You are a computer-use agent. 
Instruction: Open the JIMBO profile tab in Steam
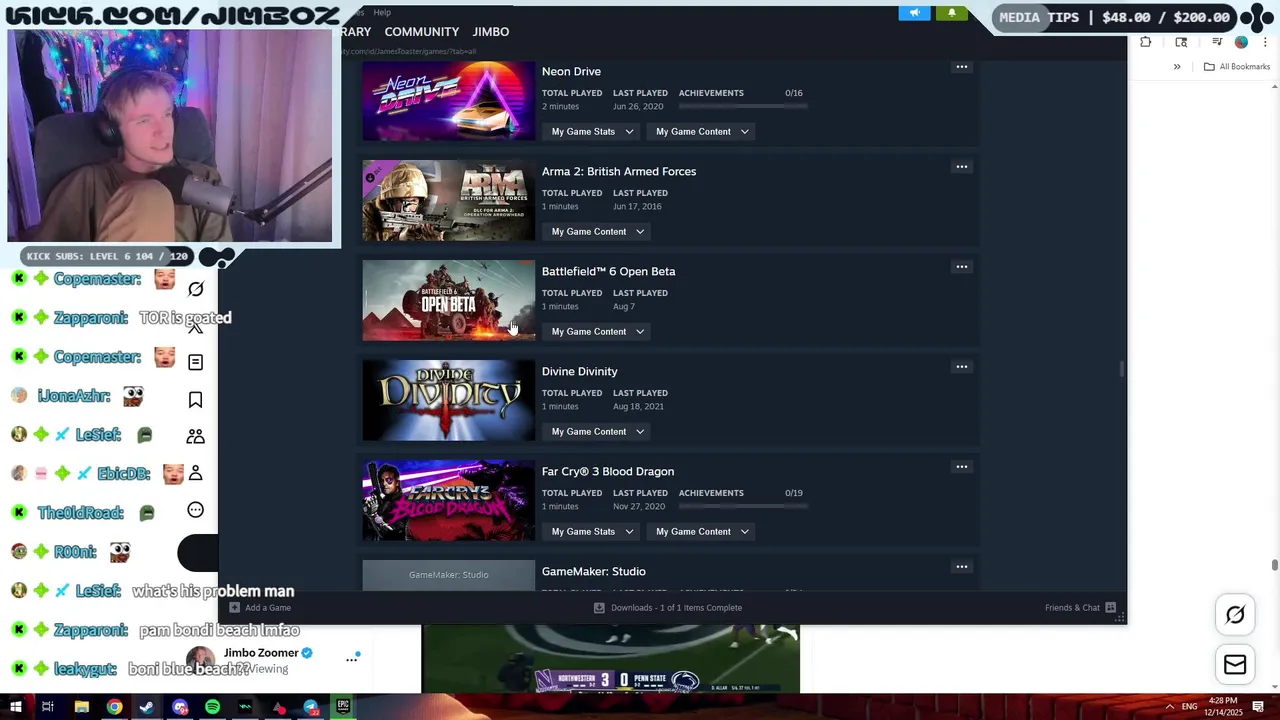[x=491, y=32]
